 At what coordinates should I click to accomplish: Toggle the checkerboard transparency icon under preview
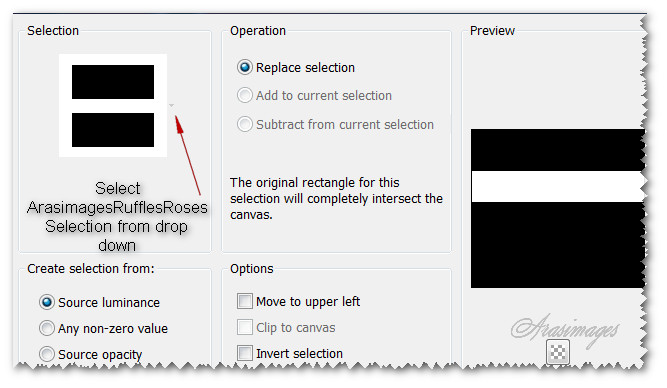558,352
